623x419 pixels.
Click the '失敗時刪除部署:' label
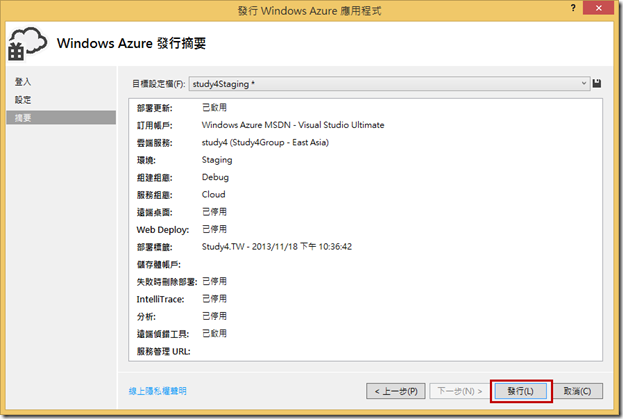[167, 282]
